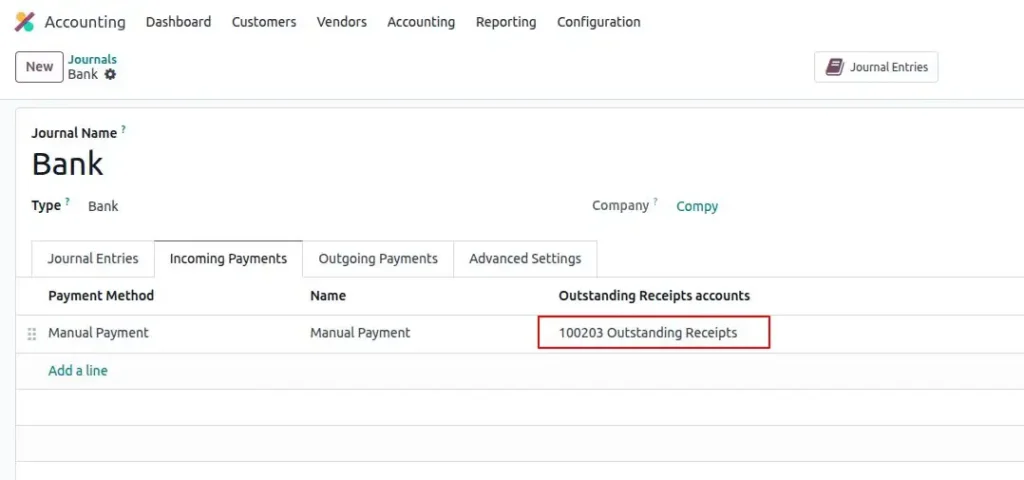The height and width of the screenshot is (480, 1024).
Task: Click the Payment Method column header
Action: tap(101, 296)
